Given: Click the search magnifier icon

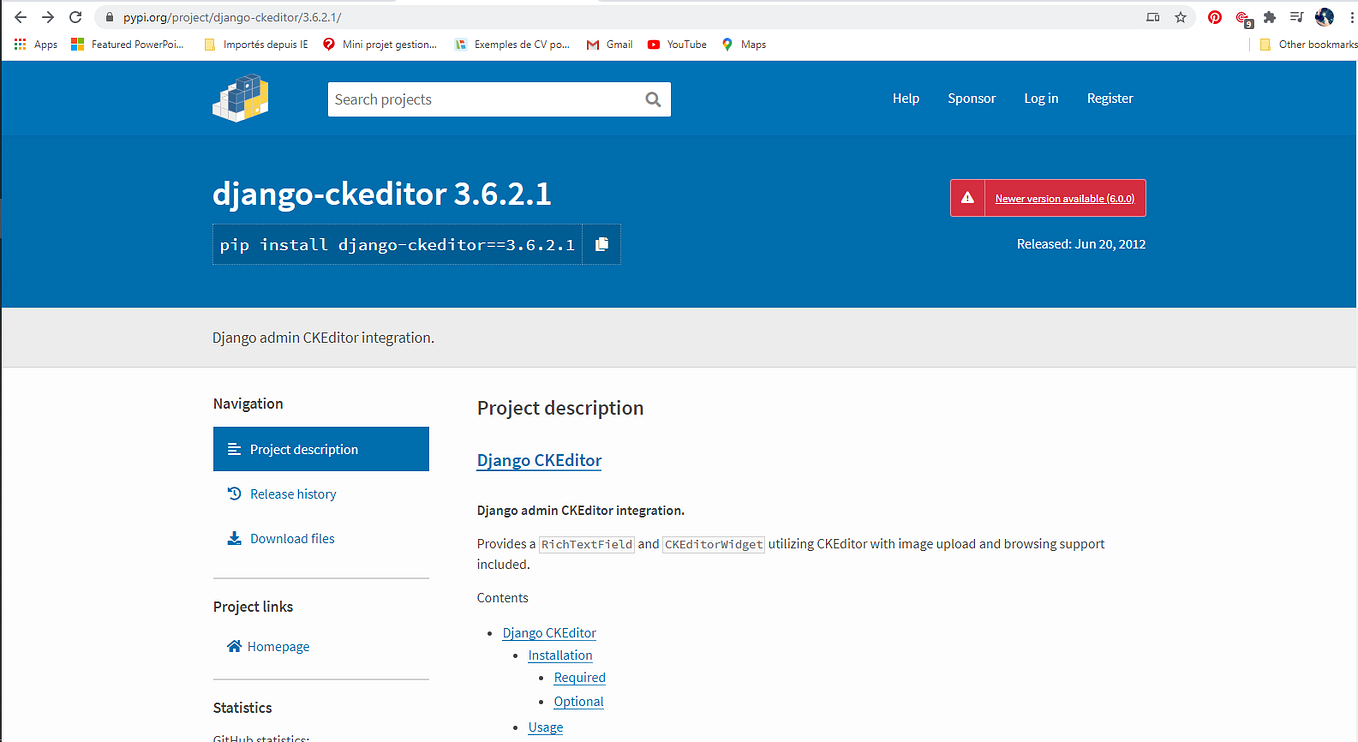Looking at the screenshot, I should point(653,99).
